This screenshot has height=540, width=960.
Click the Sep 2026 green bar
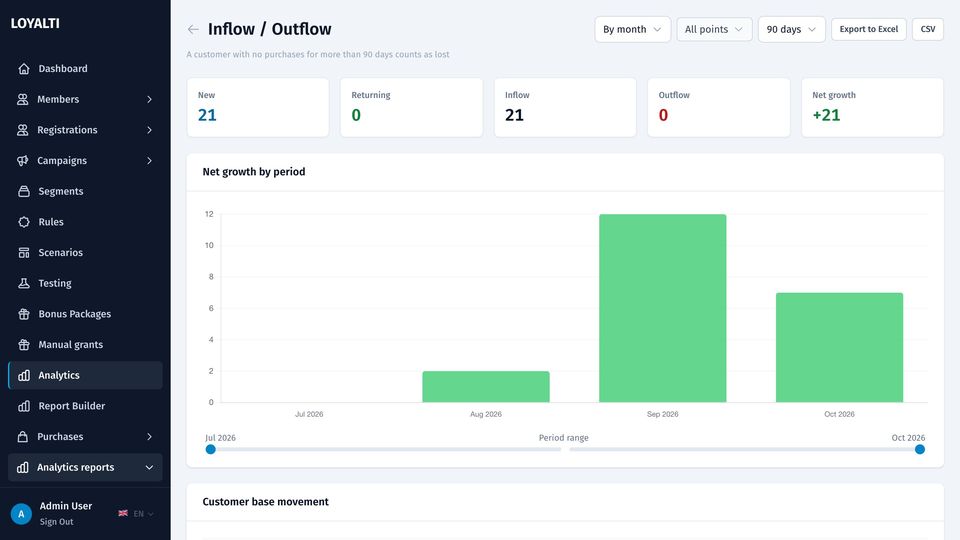tap(662, 308)
